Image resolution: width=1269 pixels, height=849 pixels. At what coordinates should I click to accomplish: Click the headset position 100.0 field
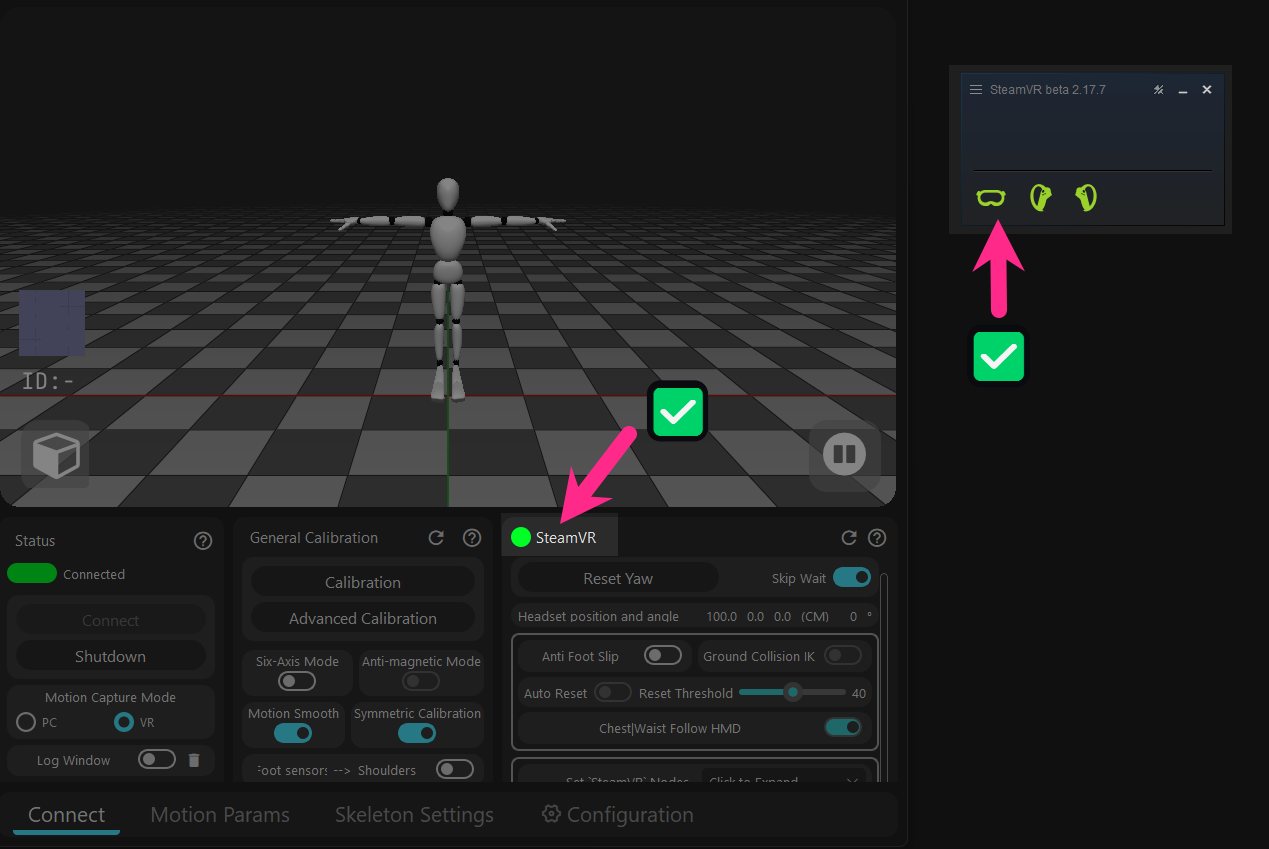point(721,616)
